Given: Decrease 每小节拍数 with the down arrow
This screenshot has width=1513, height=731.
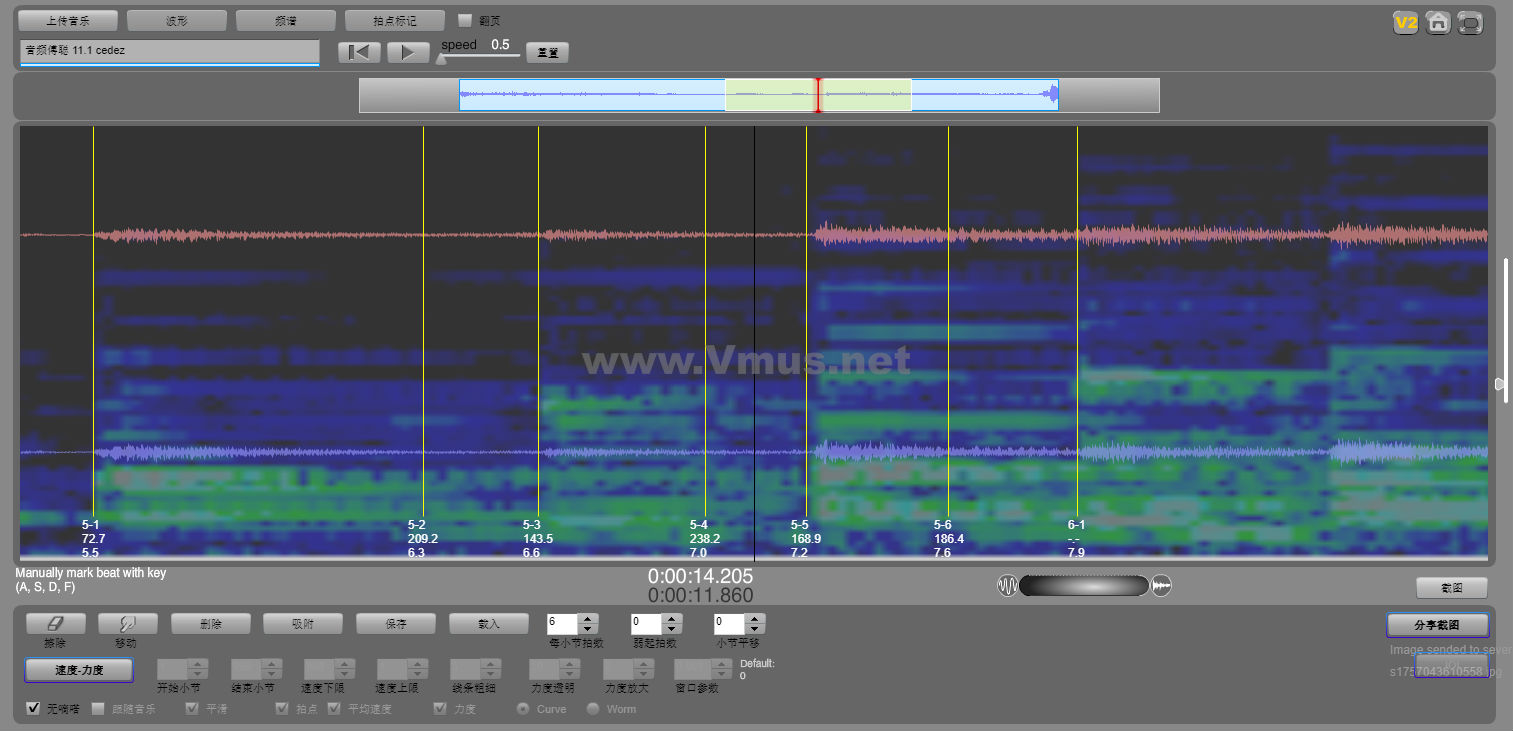Looking at the screenshot, I should coord(589,629).
